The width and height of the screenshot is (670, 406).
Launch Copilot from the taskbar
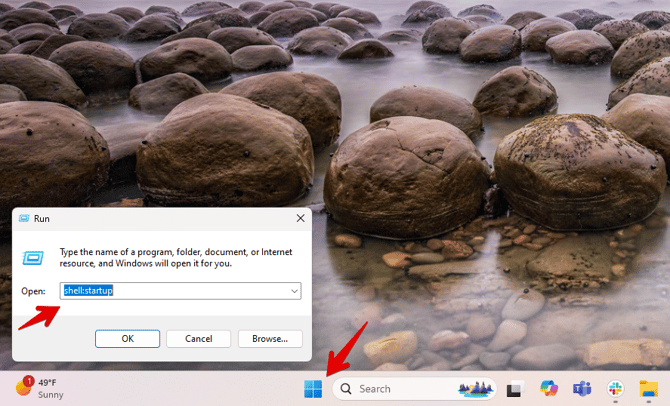pos(547,389)
